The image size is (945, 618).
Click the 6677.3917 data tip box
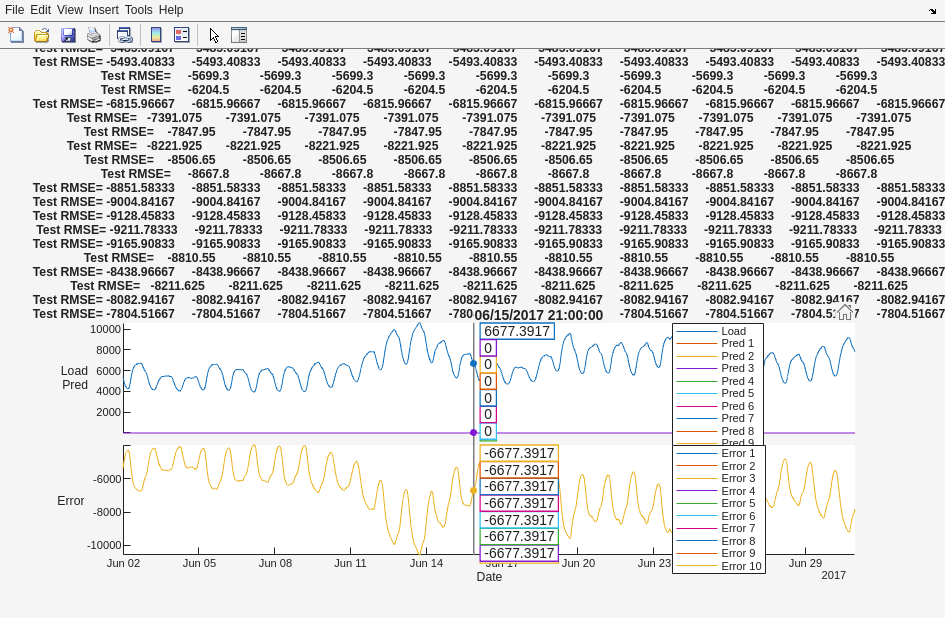click(x=517, y=332)
